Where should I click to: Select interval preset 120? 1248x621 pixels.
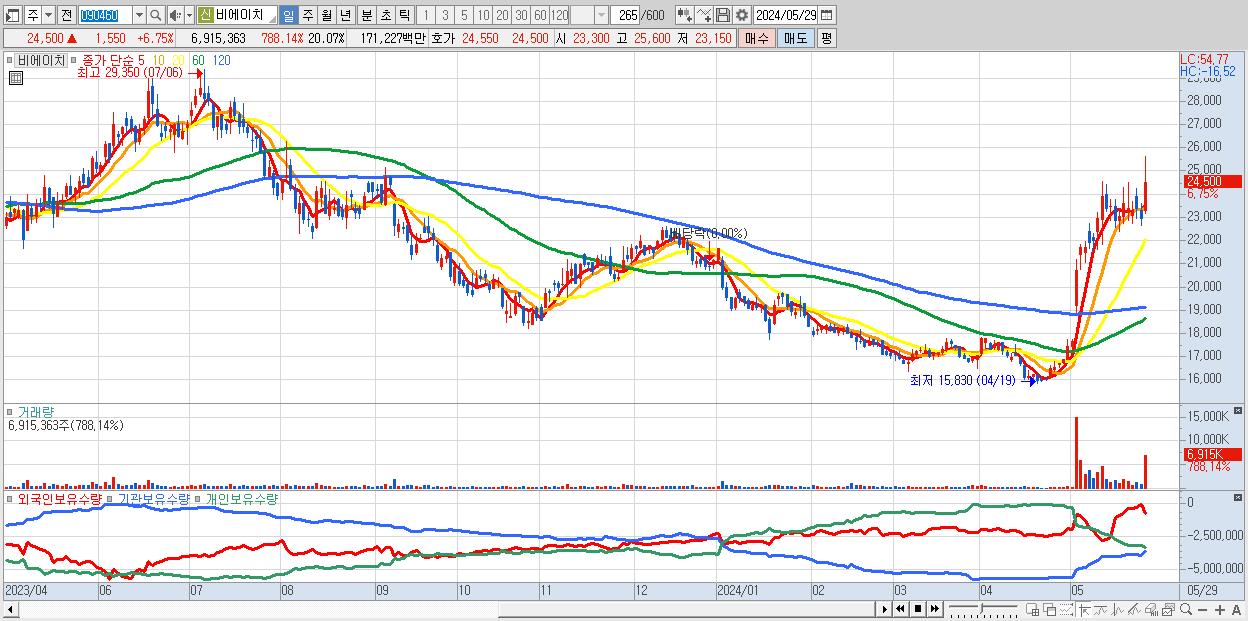[x=559, y=15]
